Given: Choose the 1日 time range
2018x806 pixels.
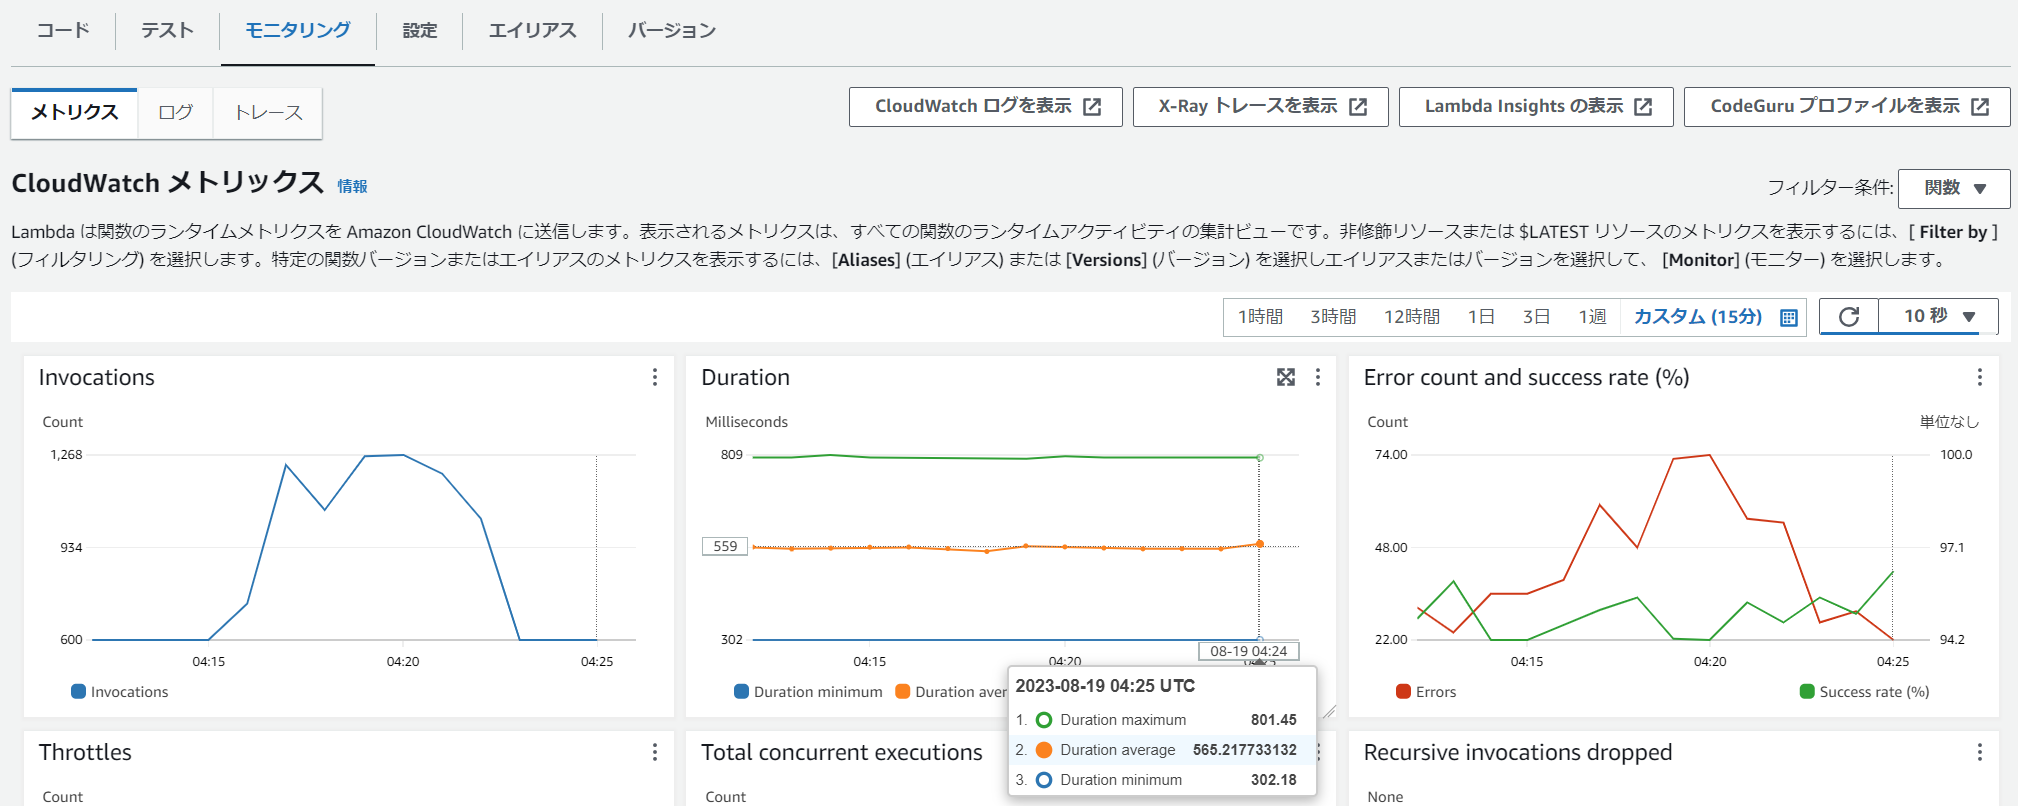Looking at the screenshot, I should (1481, 317).
